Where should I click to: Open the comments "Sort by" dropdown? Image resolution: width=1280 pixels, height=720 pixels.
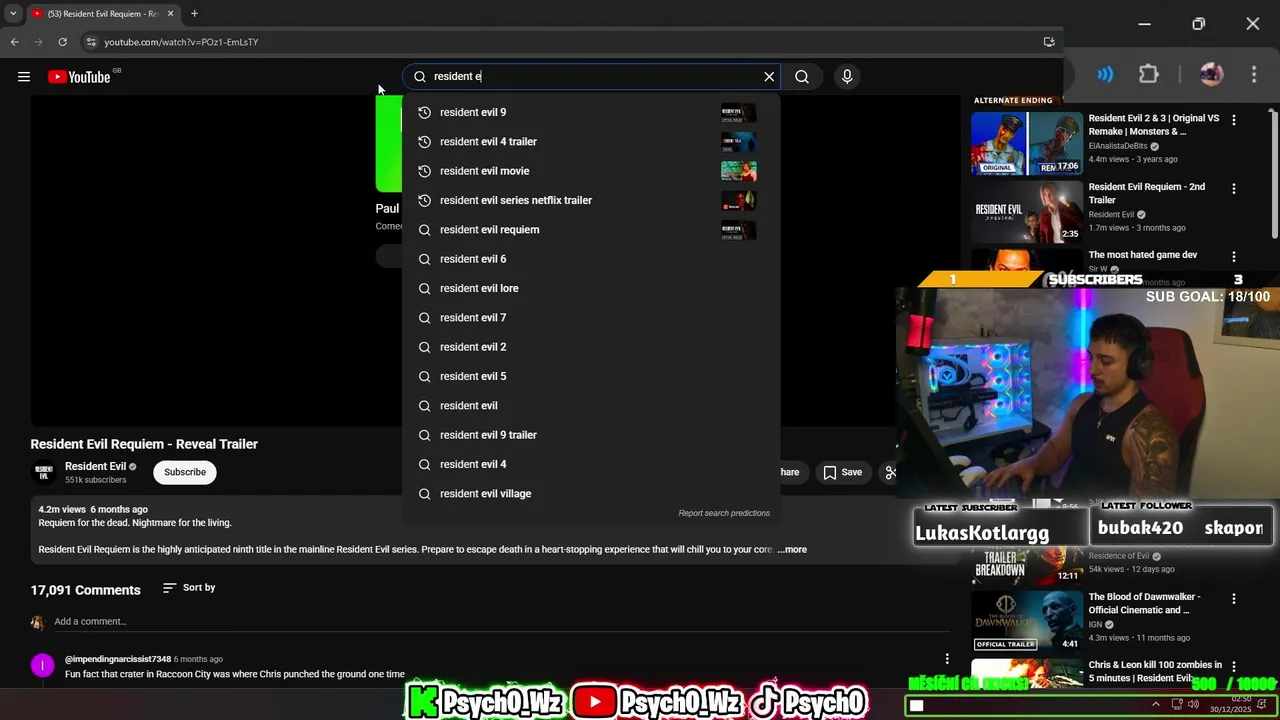tap(189, 588)
